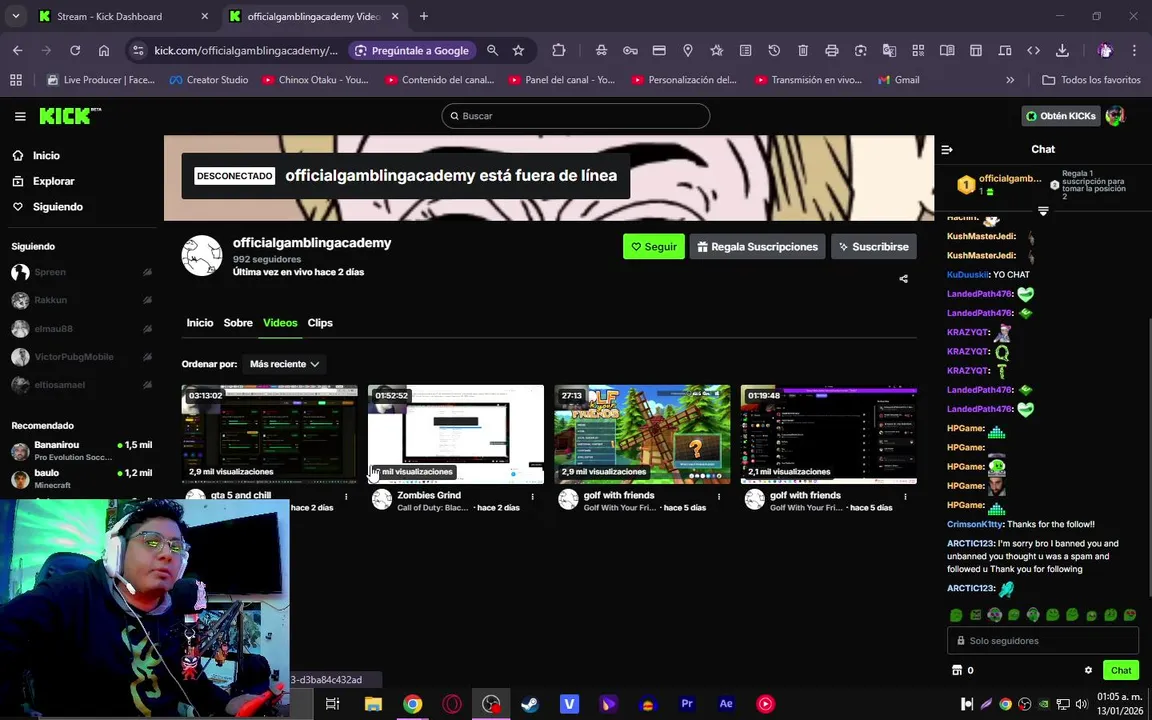Open the user profile avatar in header
Screen dimensions: 1152x720
tap(1115, 115)
